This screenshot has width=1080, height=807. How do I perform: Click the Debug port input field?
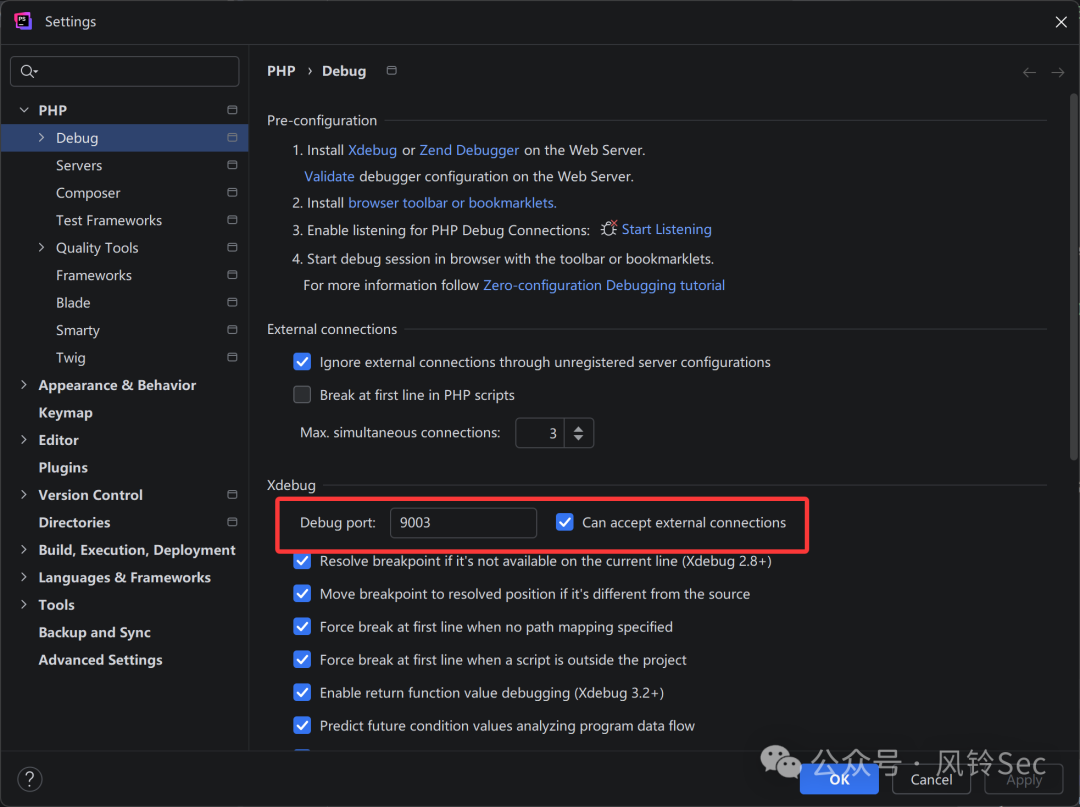(464, 523)
